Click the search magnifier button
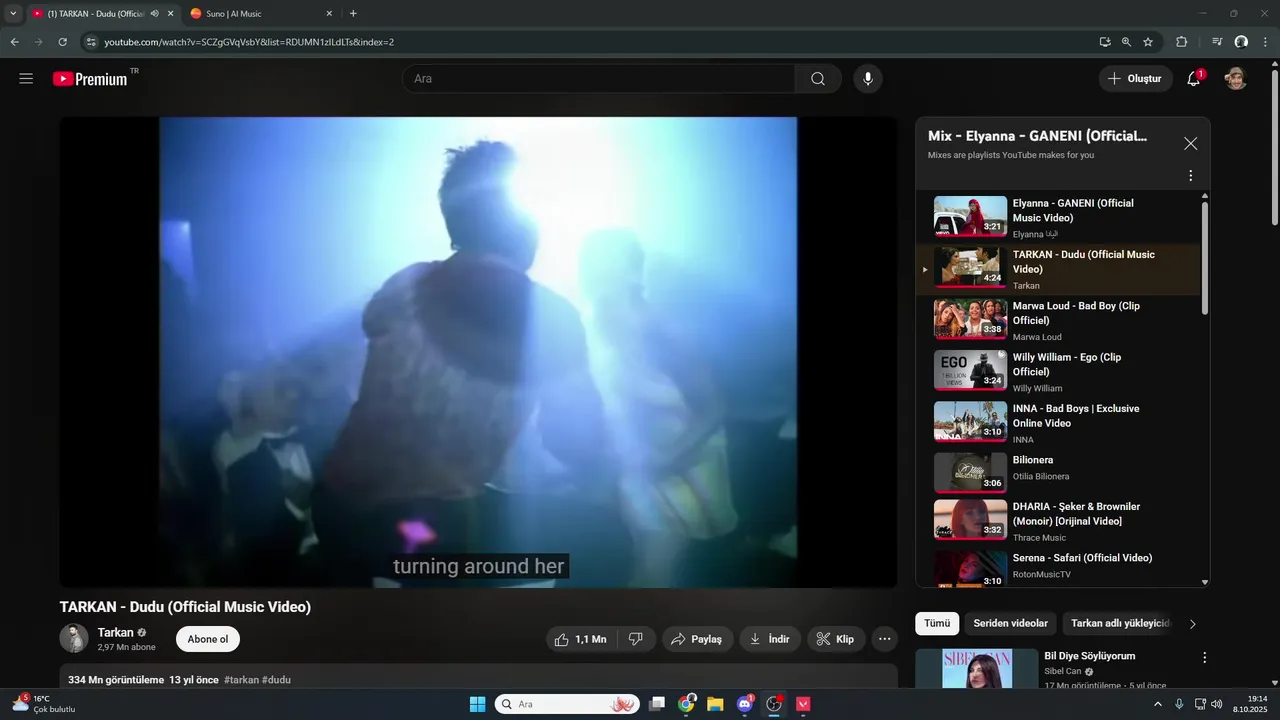The width and height of the screenshot is (1280, 720). 818,79
